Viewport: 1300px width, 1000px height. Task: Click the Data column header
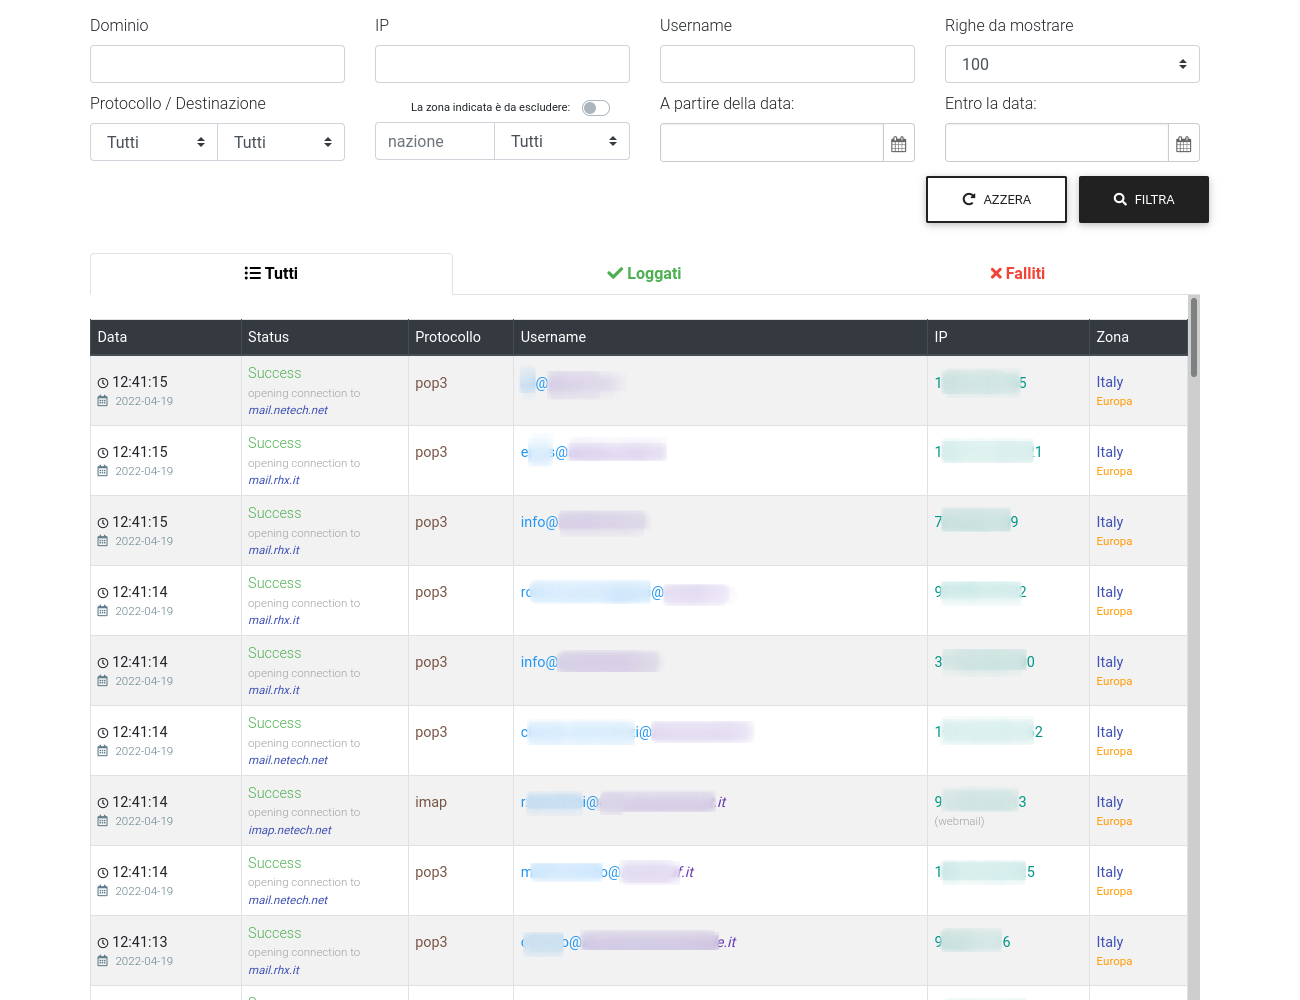click(x=166, y=337)
